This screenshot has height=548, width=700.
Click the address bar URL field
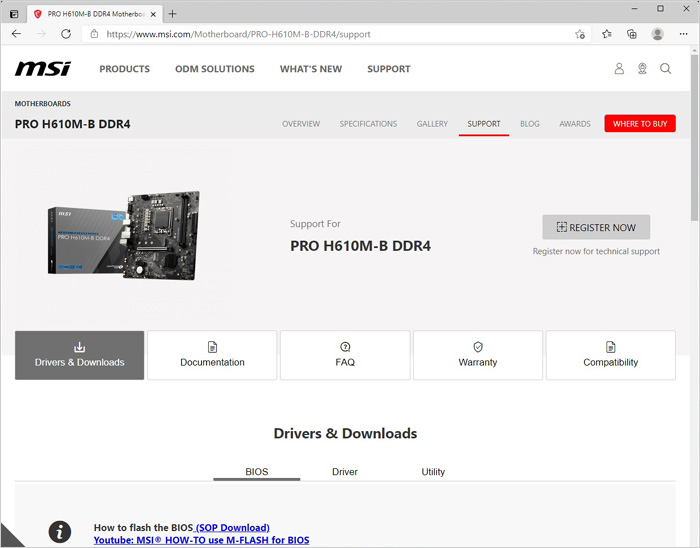tap(335, 34)
